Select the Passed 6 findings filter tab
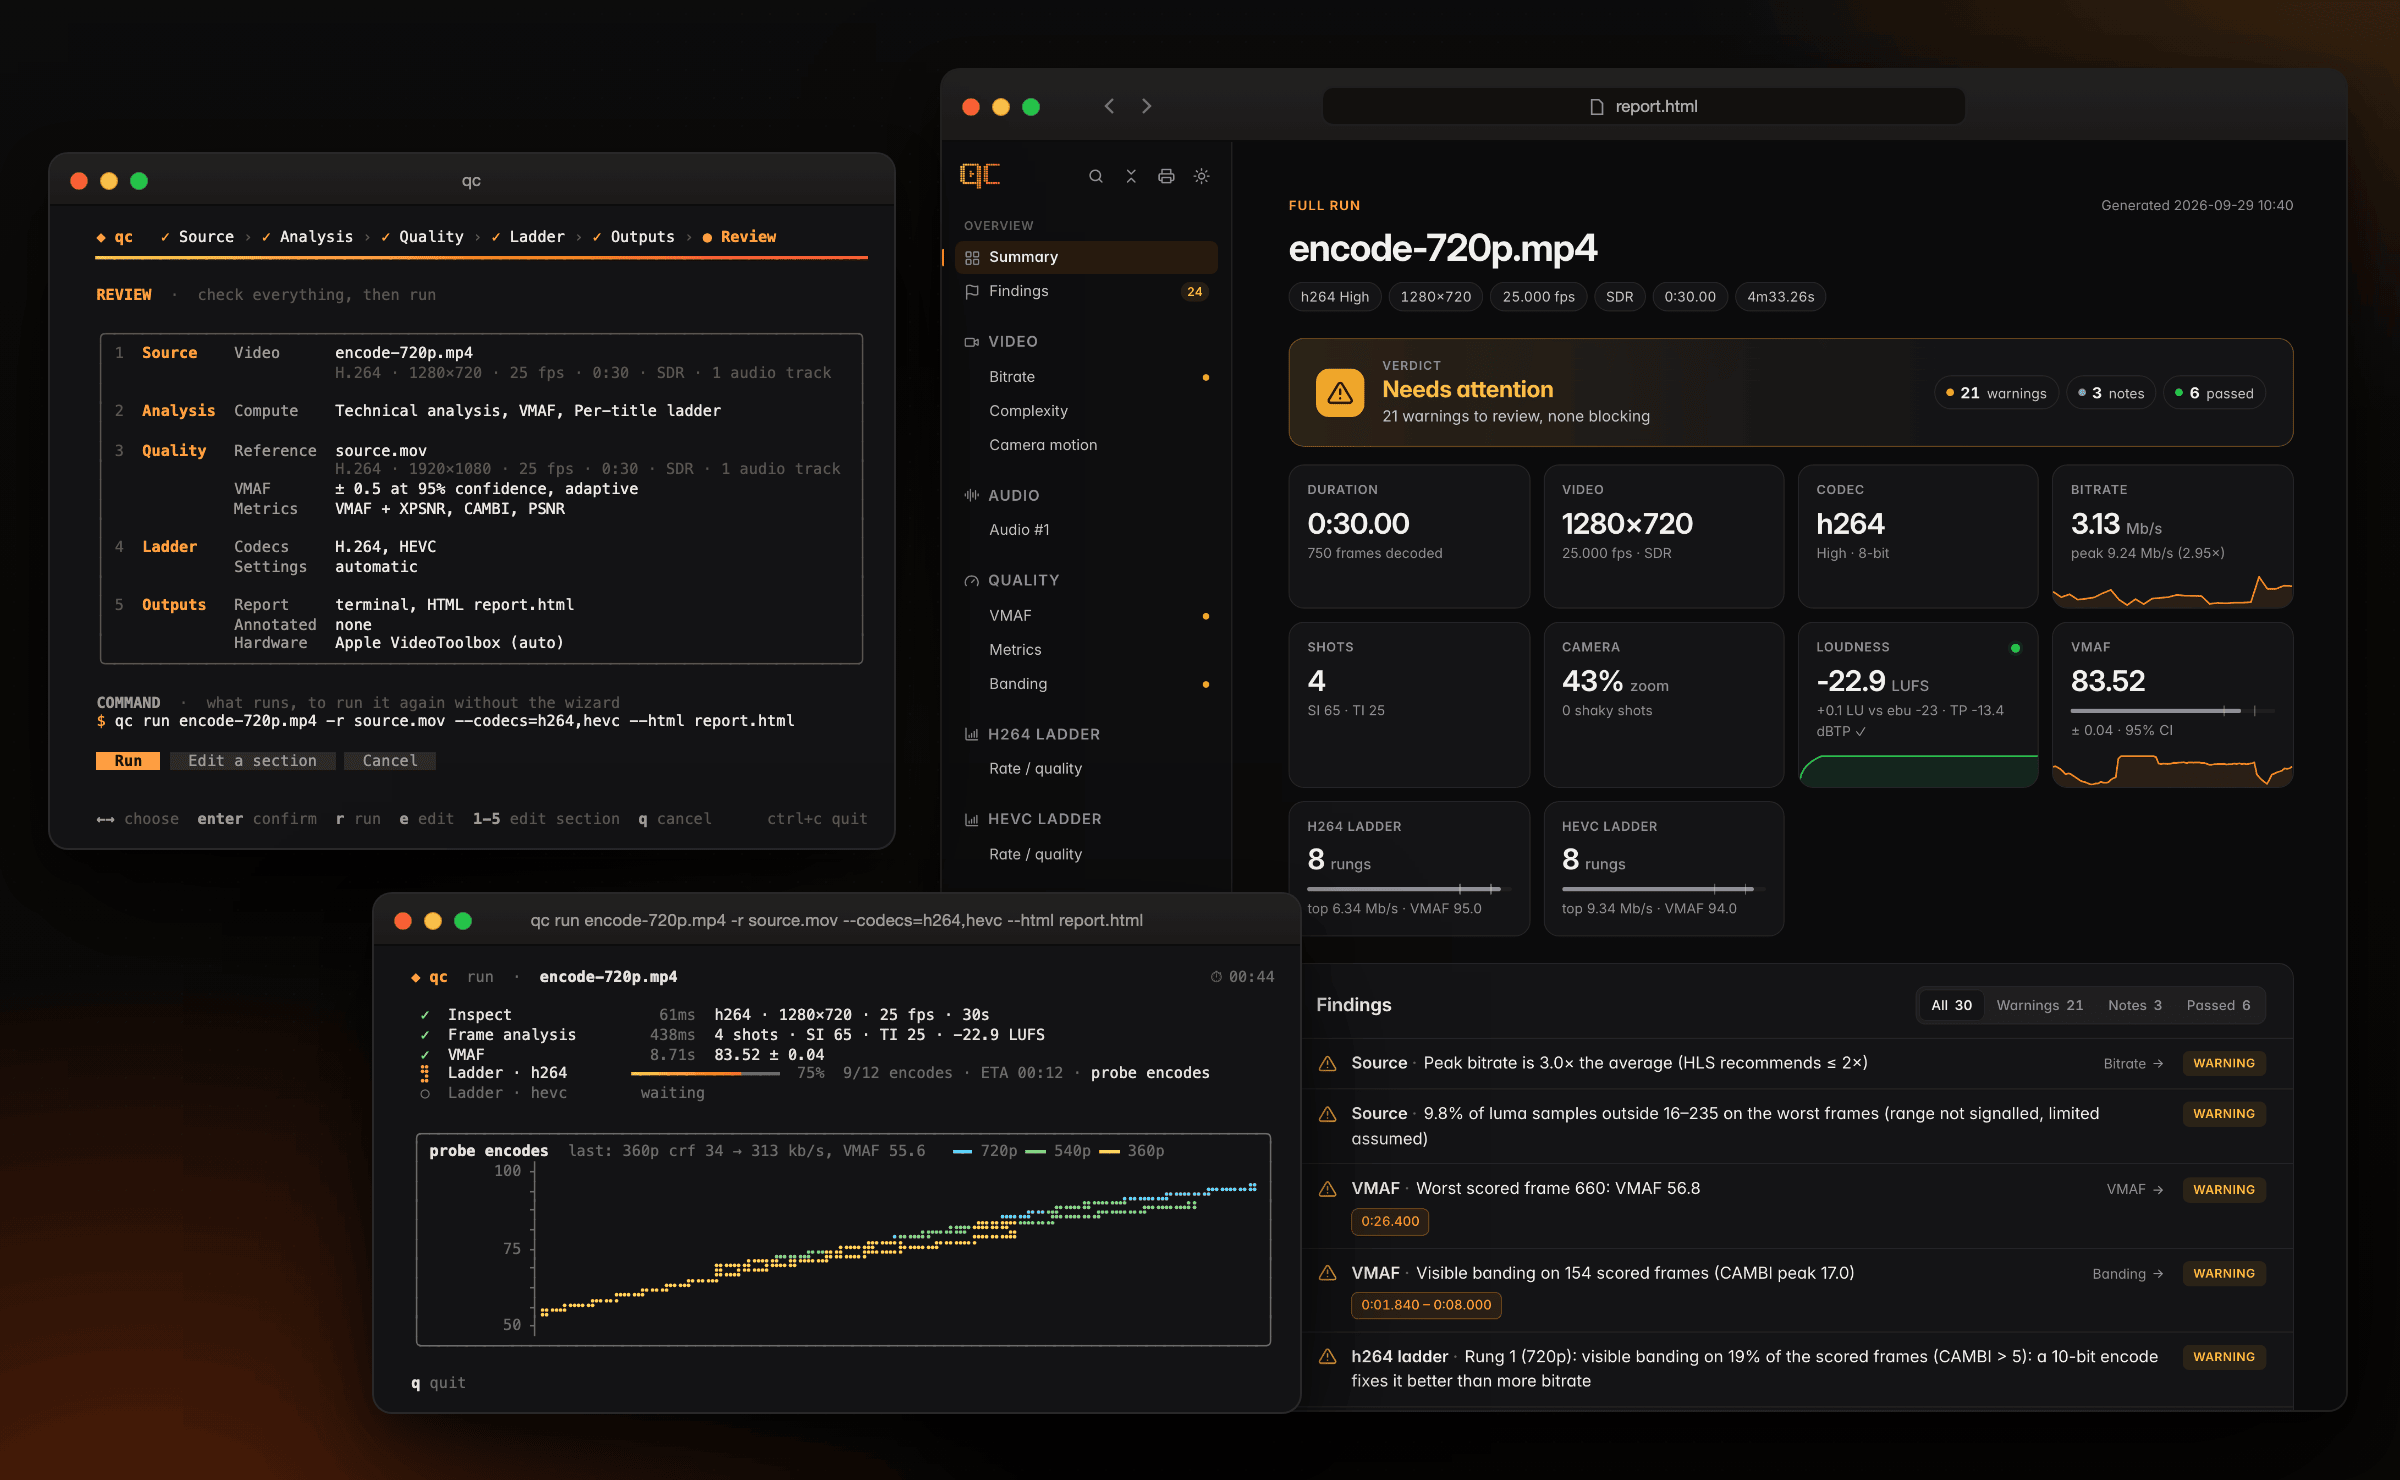Screen dimensions: 2400x1480 2219,1005
